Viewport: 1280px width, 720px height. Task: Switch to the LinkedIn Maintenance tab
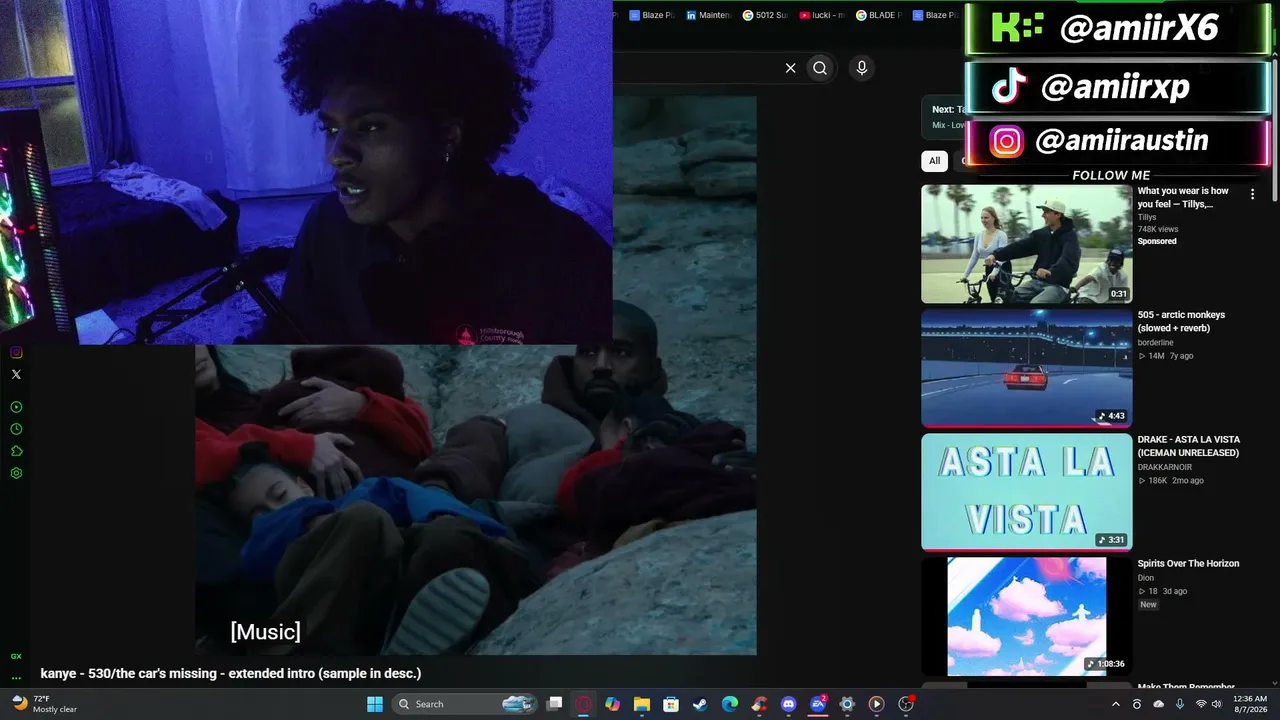coord(708,15)
